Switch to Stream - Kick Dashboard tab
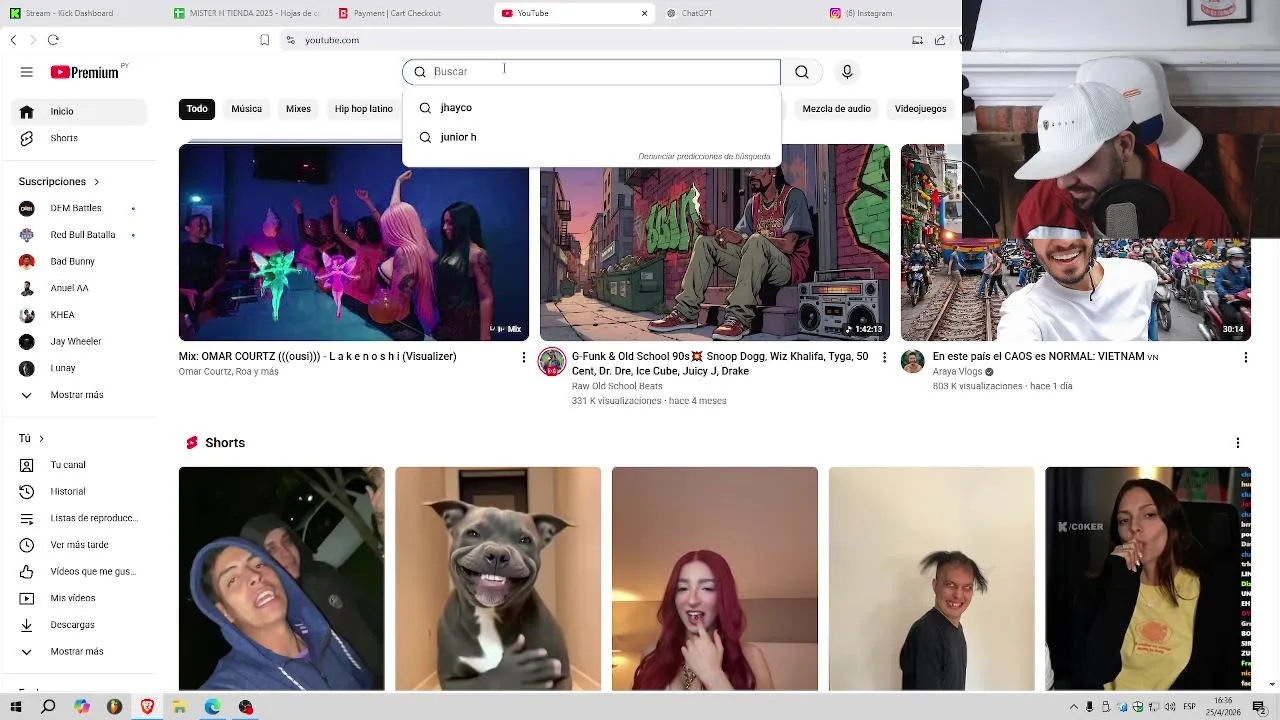This screenshot has width=1280, height=720. (x=82, y=13)
